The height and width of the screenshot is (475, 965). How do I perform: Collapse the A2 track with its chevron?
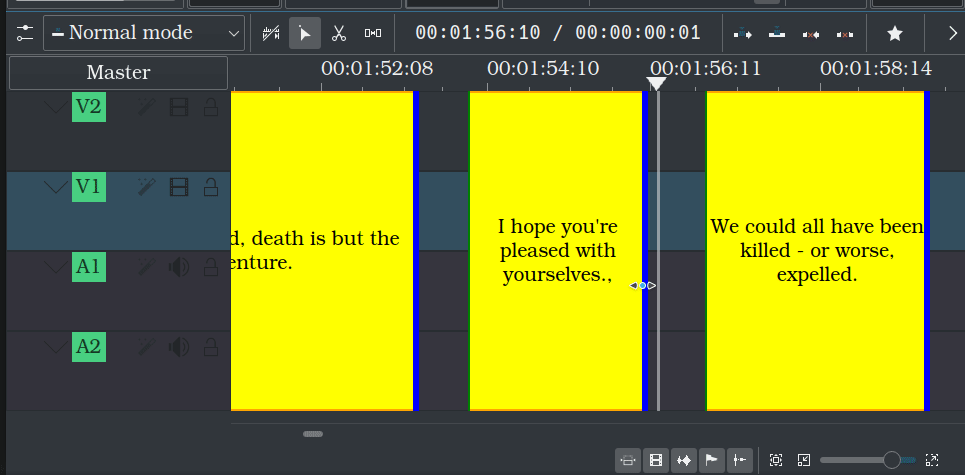[56, 347]
